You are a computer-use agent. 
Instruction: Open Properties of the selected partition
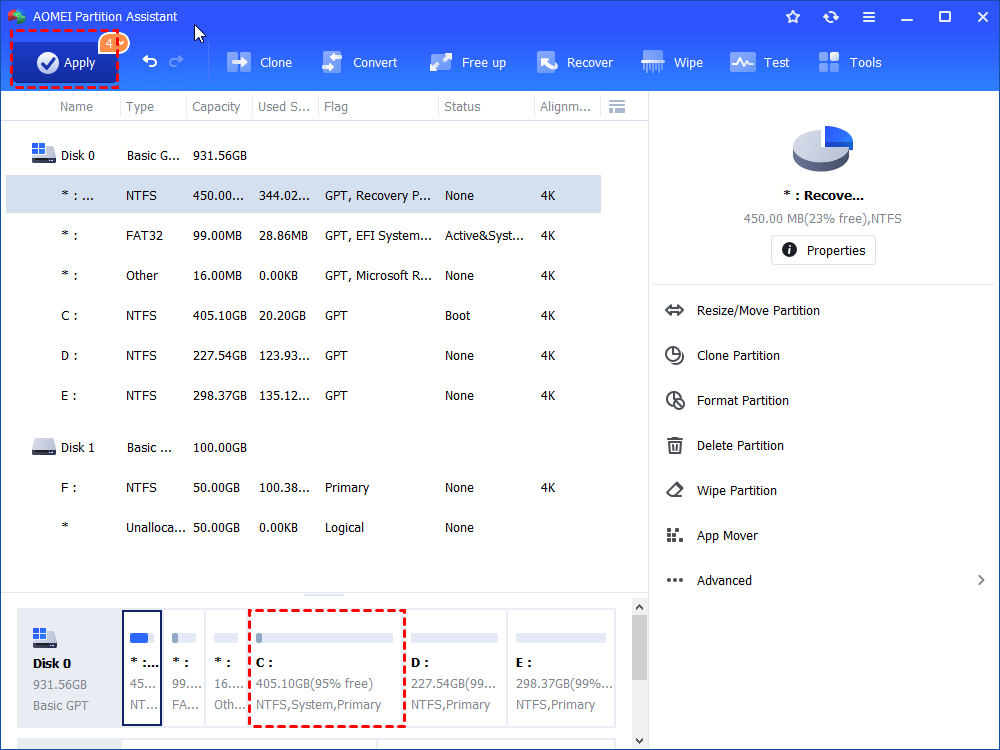(823, 250)
